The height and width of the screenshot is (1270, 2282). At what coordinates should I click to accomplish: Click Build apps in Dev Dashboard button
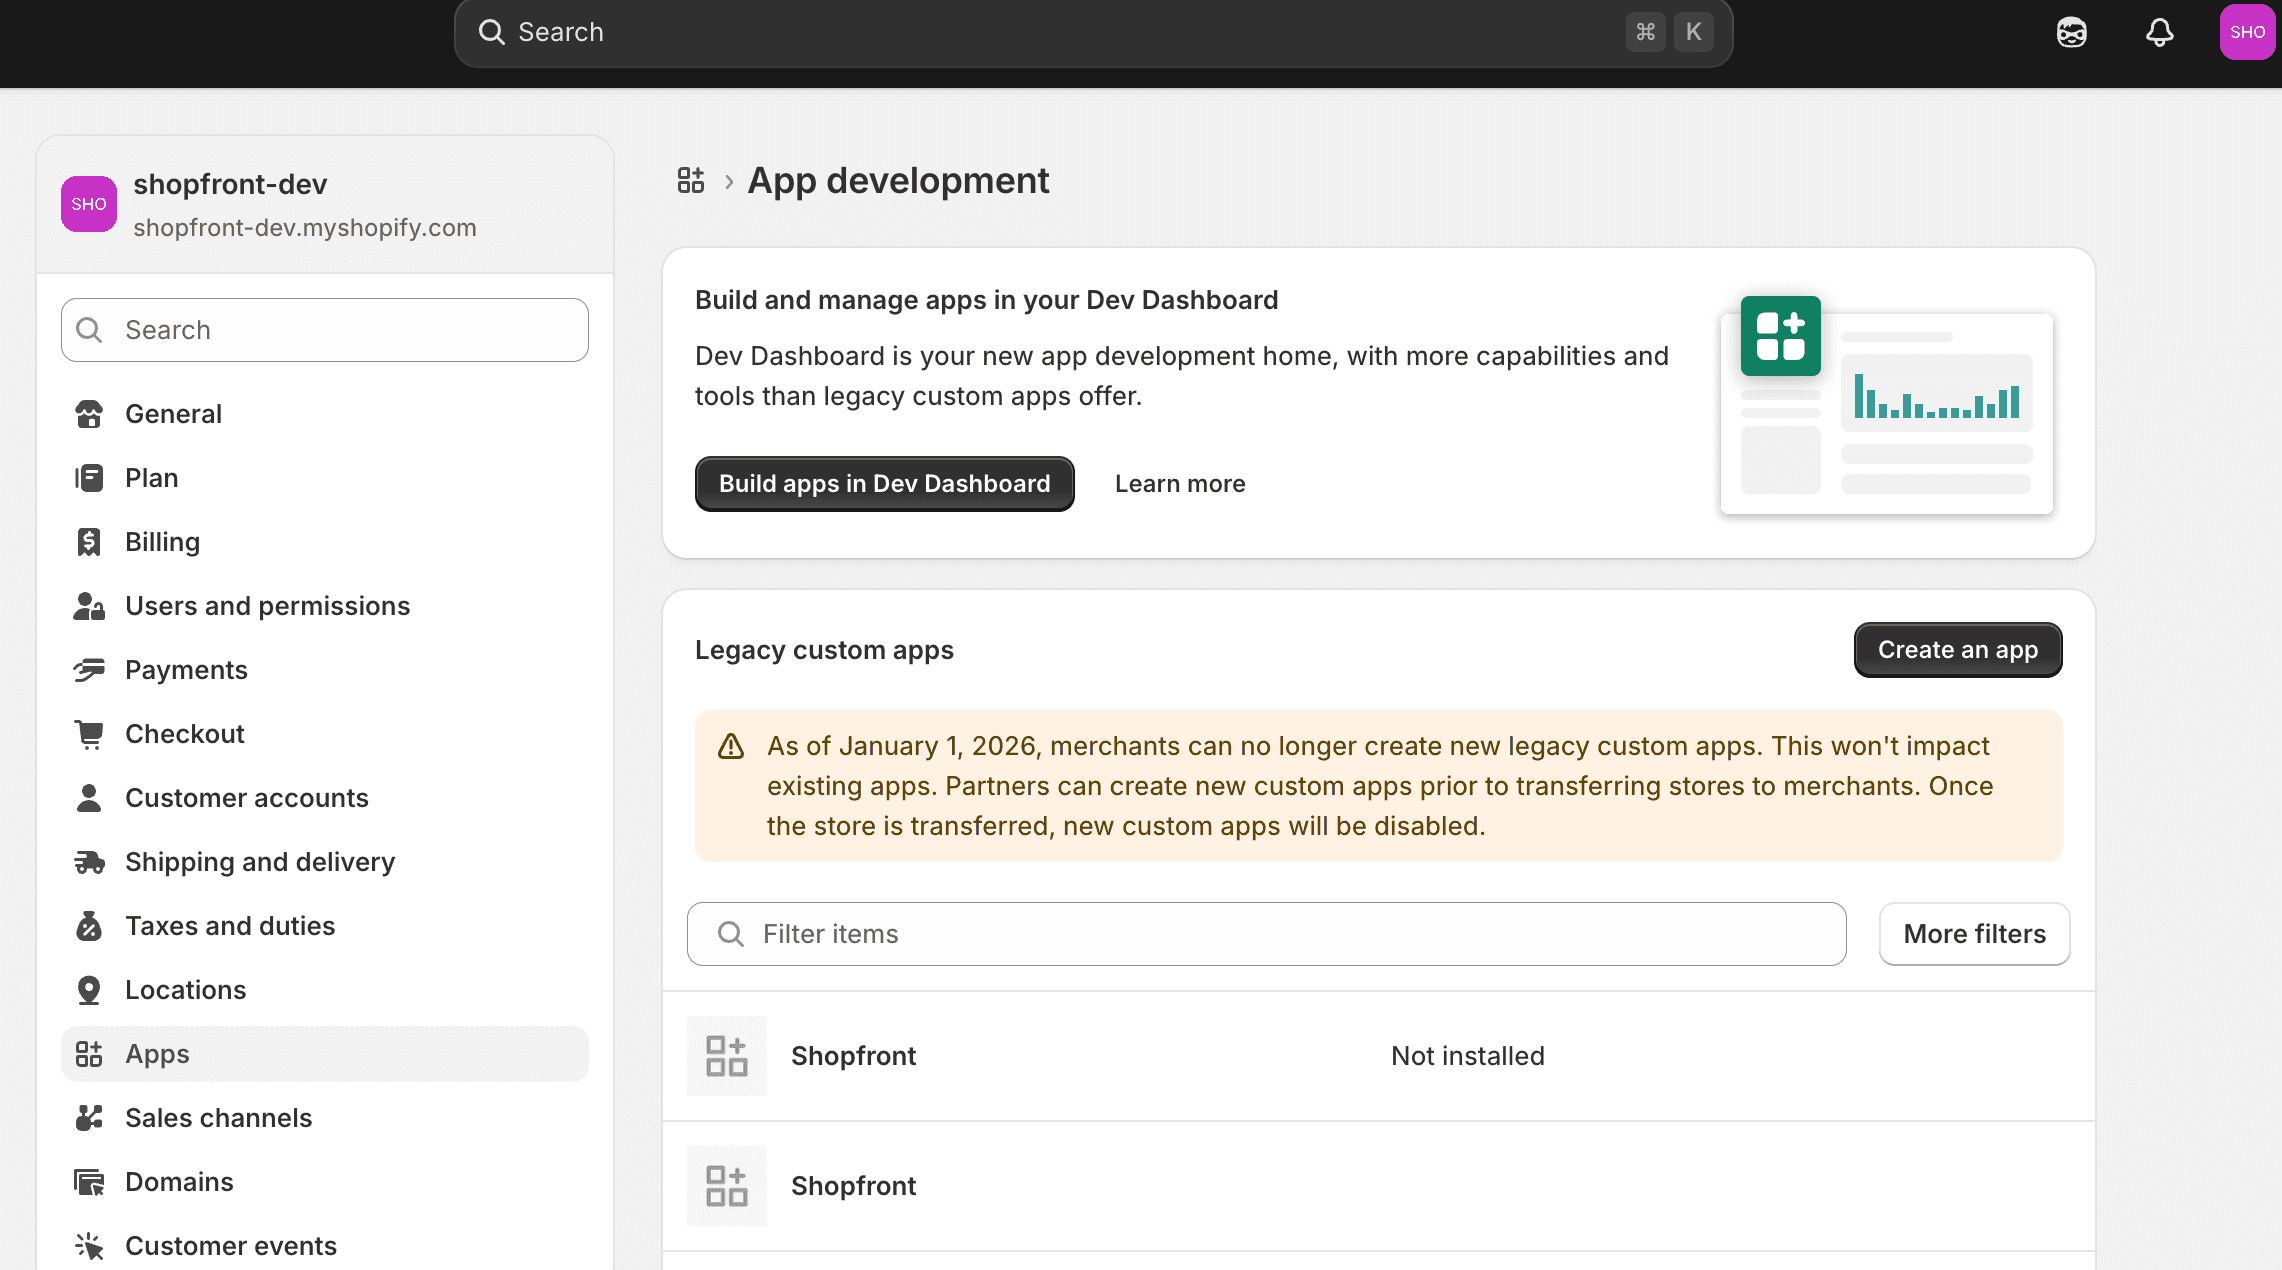(x=885, y=484)
